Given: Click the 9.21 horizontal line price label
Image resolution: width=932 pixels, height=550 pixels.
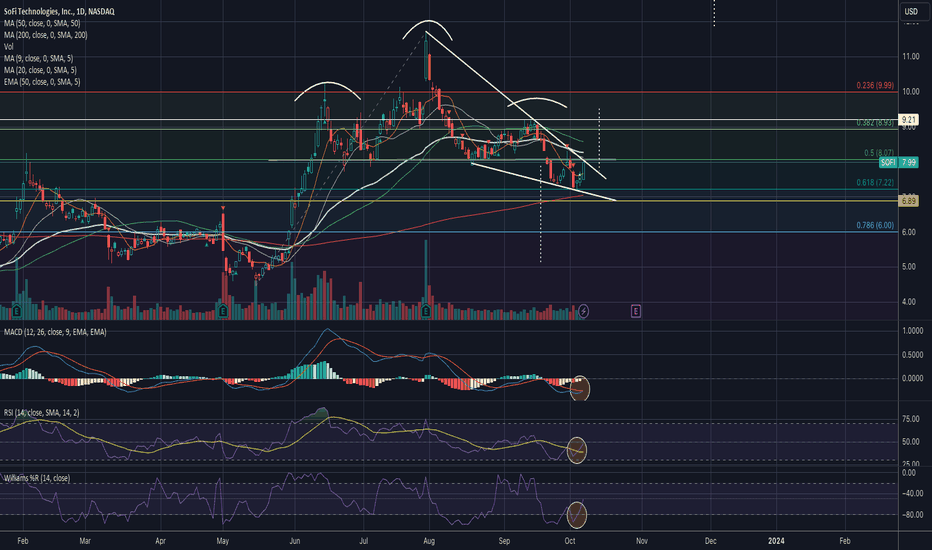Looking at the screenshot, I should pos(909,120).
